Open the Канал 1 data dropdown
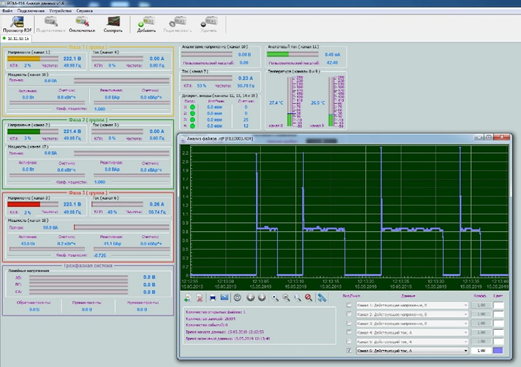521x367 pixels. coord(412,305)
